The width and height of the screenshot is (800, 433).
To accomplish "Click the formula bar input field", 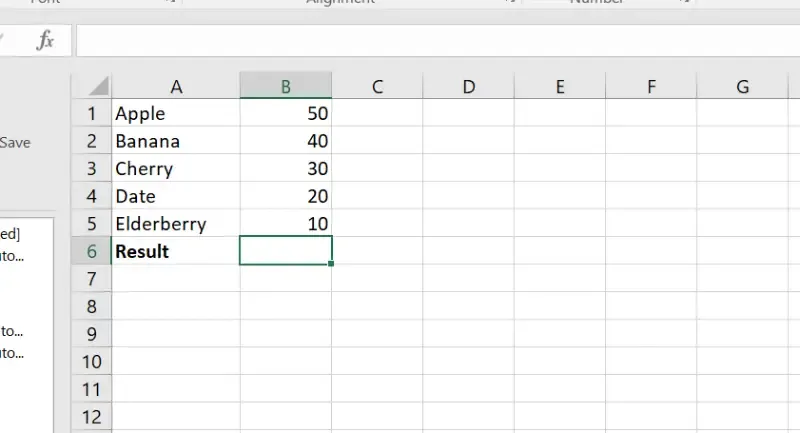I will [438, 40].
